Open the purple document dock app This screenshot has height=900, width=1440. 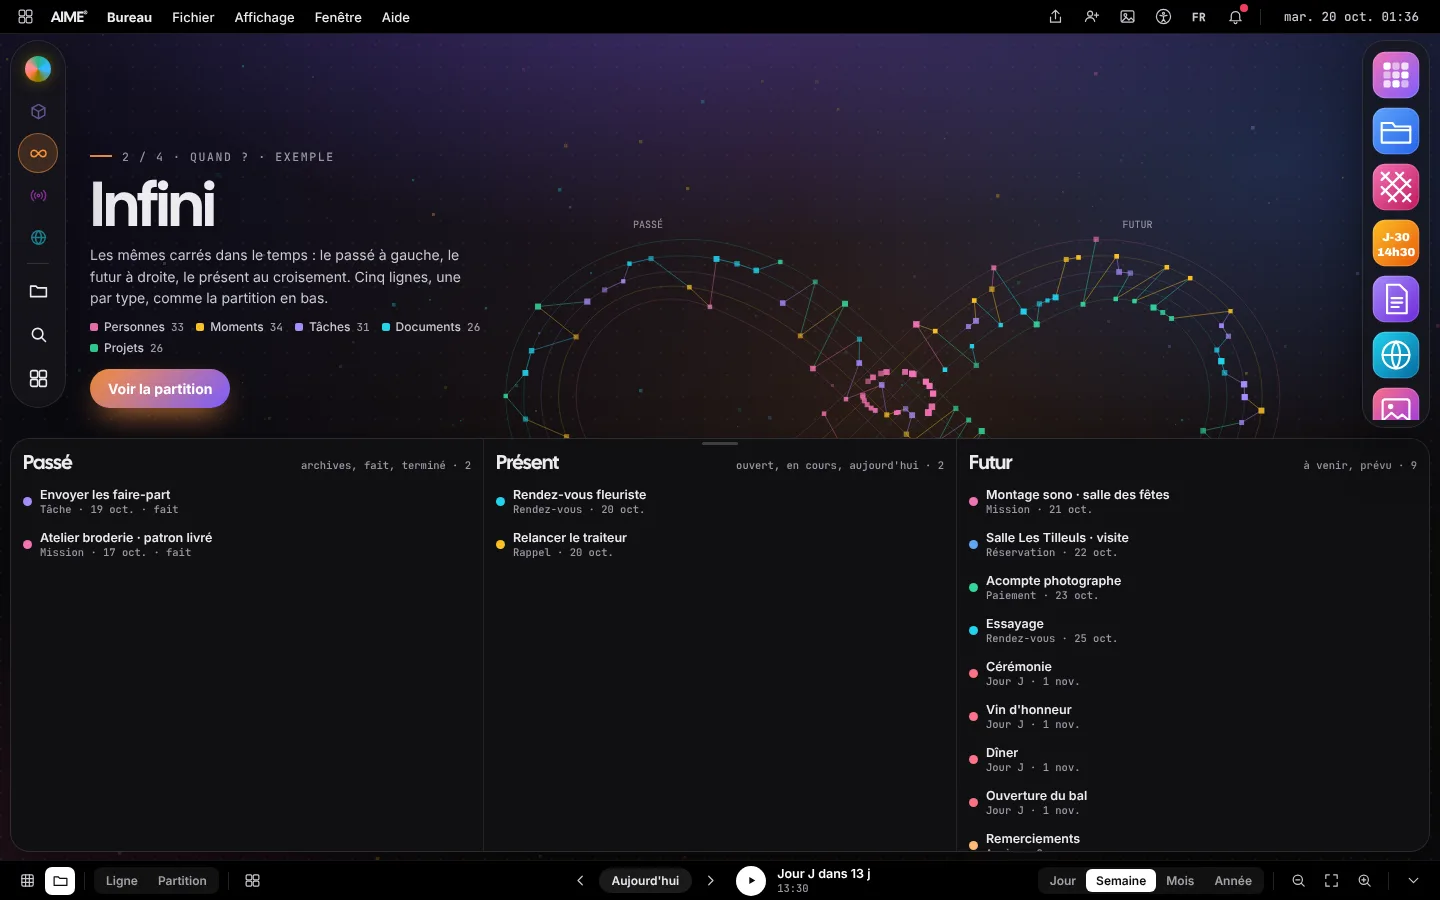pos(1396,299)
